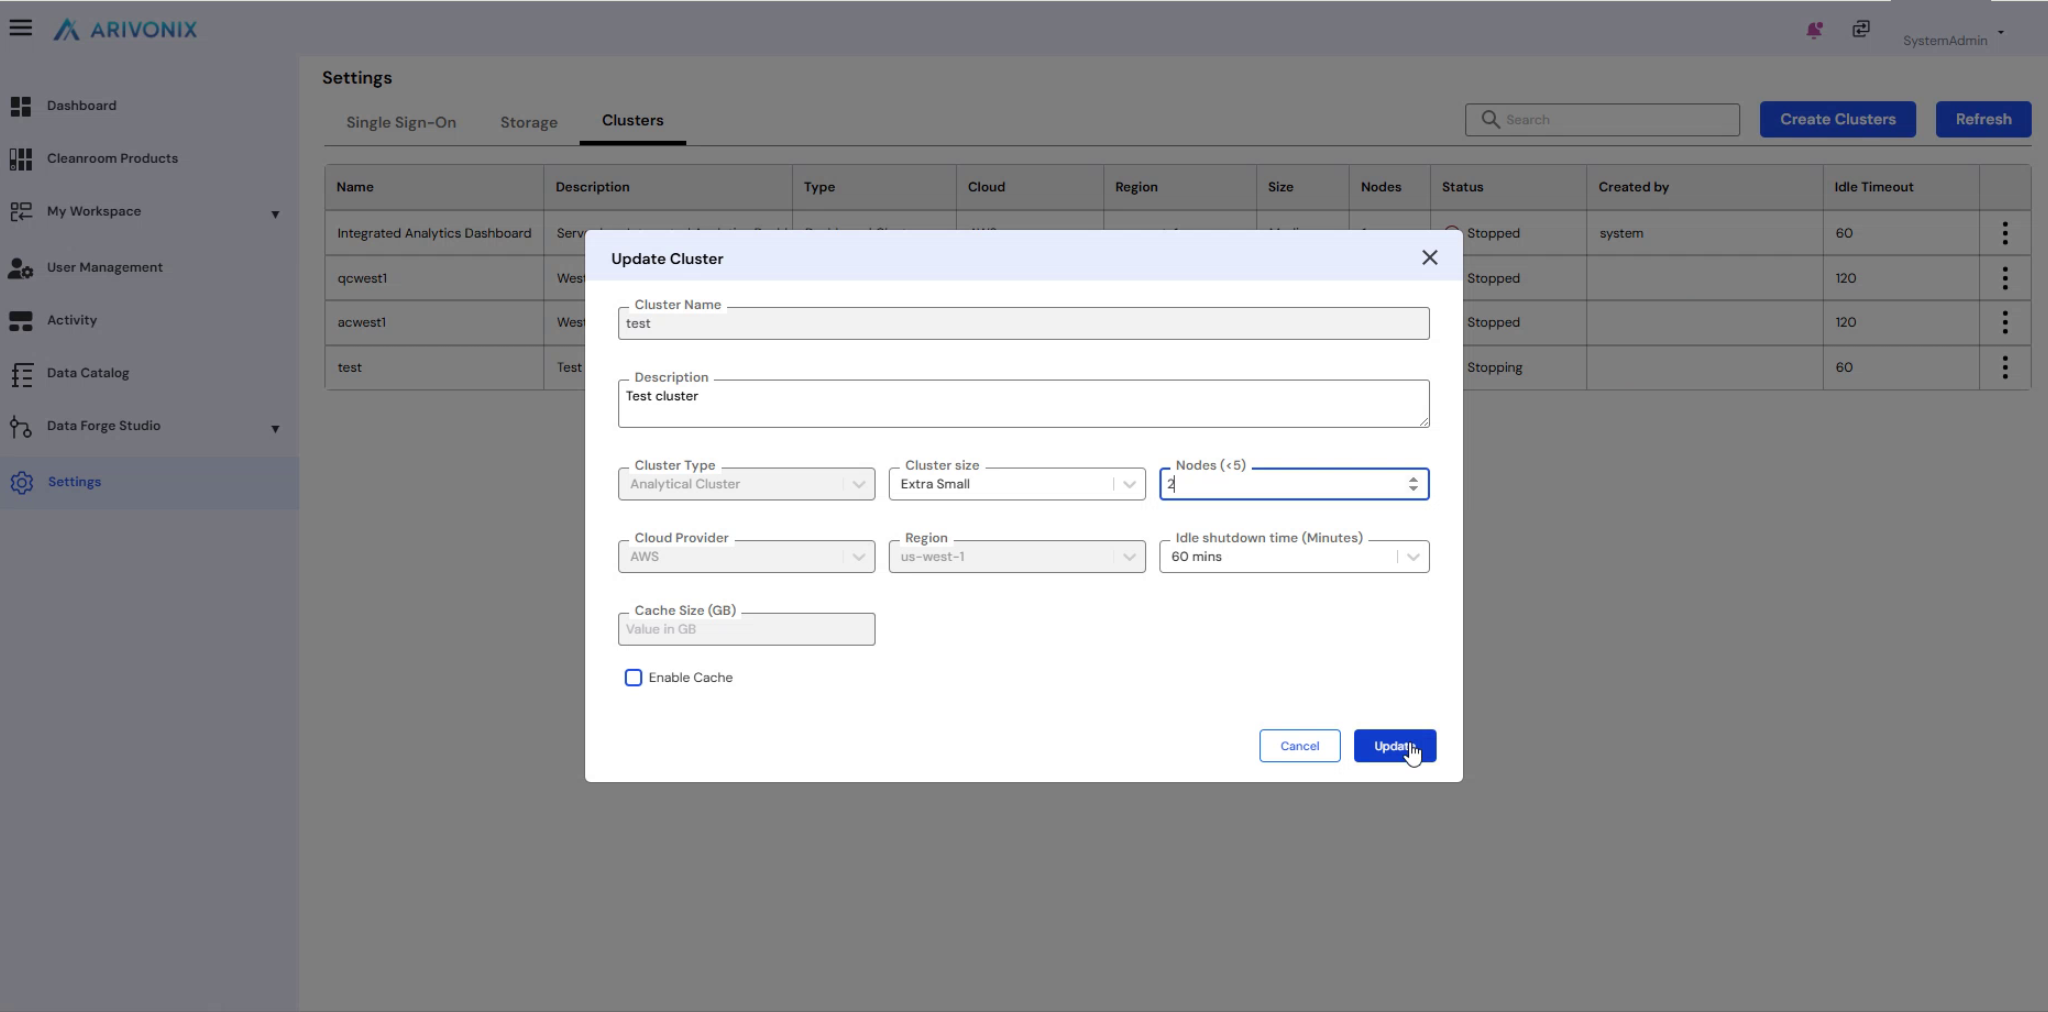Switch to the Storage tab
The image size is (2048, 1012).
tap(528, 122)
